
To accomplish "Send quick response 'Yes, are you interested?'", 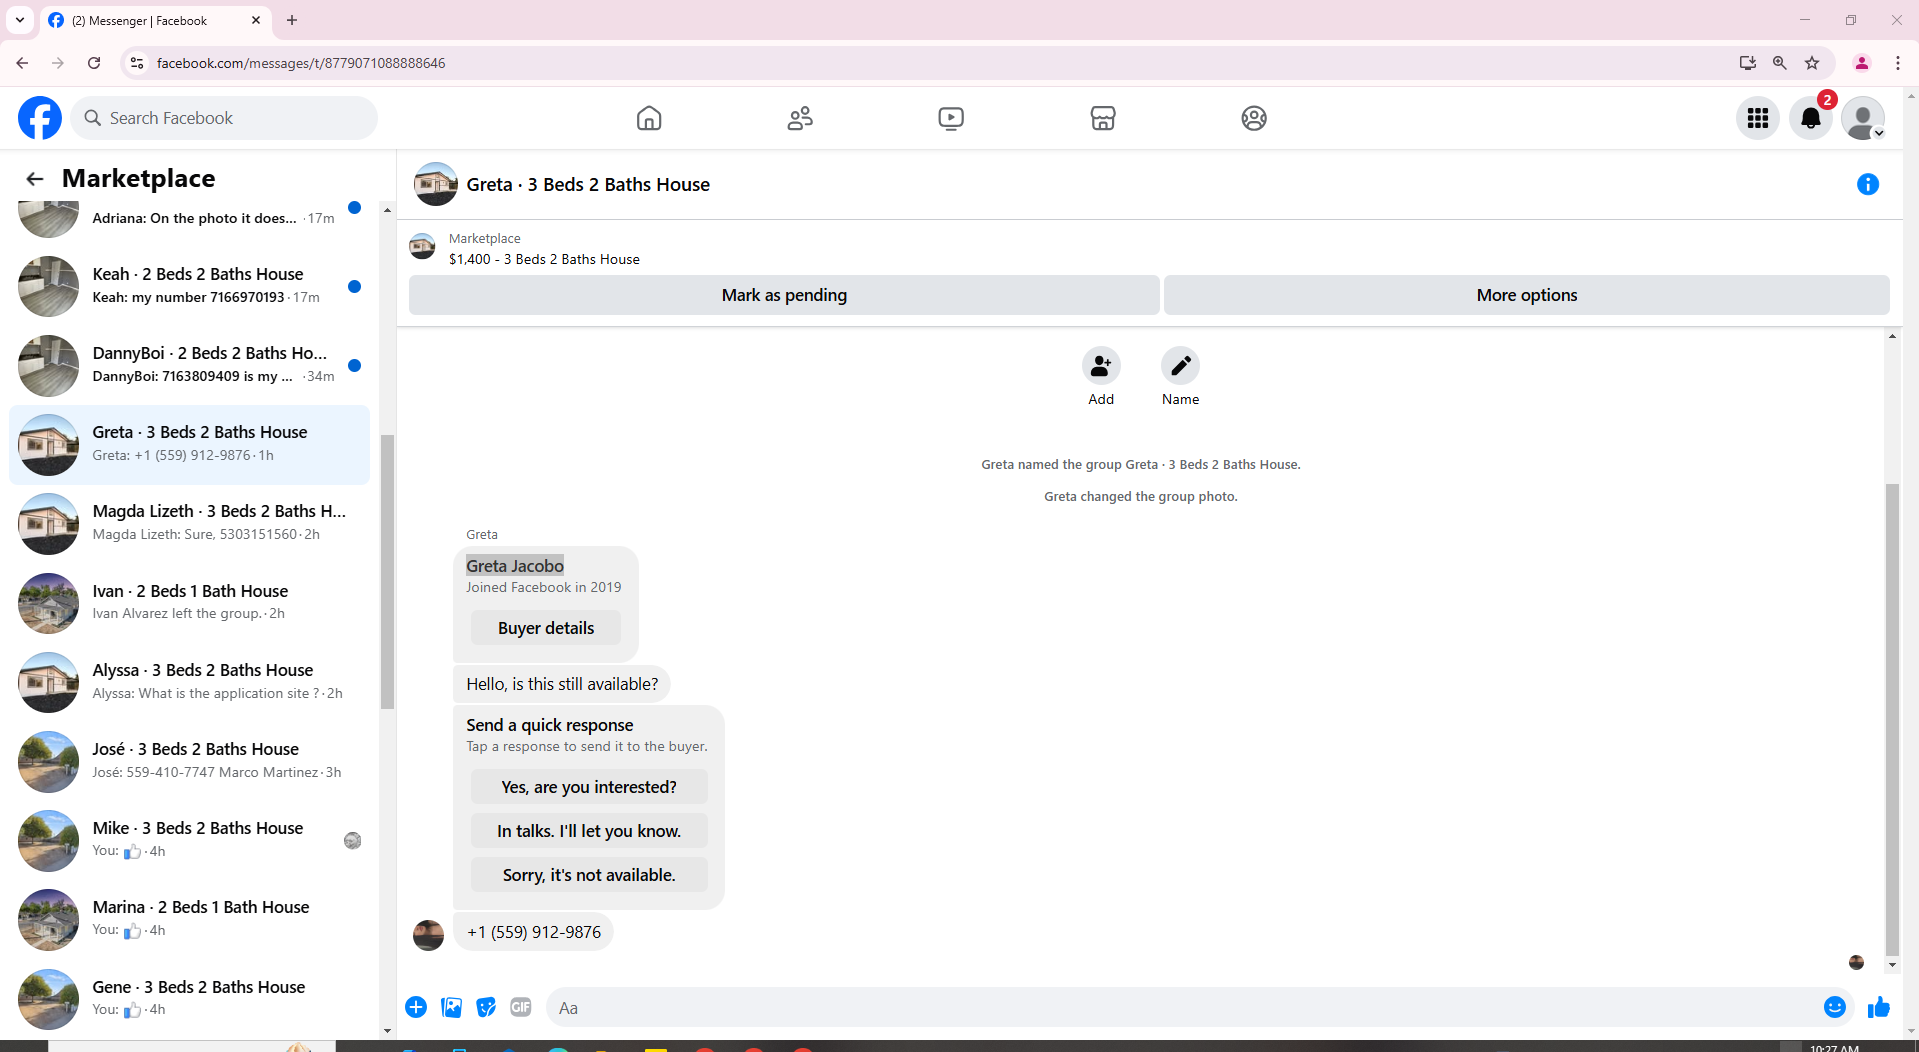I will tap(589, 787).
